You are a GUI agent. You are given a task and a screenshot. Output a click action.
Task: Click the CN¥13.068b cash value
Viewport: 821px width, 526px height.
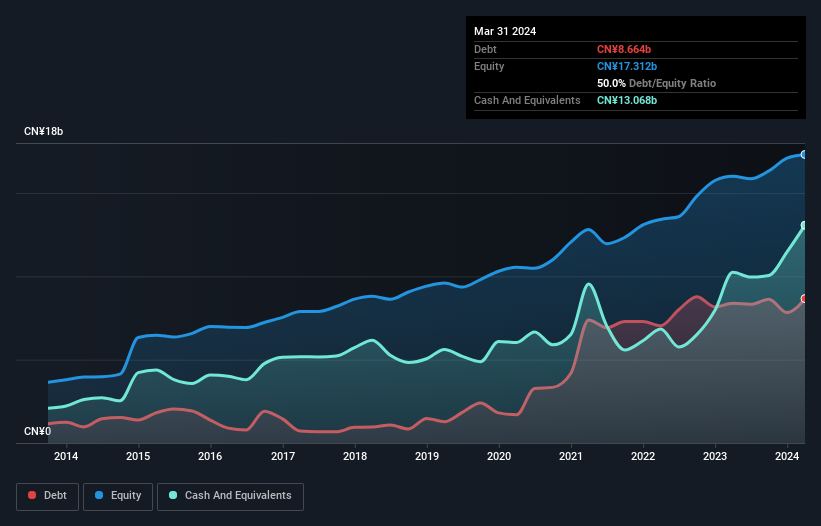[x=627, y=100]
